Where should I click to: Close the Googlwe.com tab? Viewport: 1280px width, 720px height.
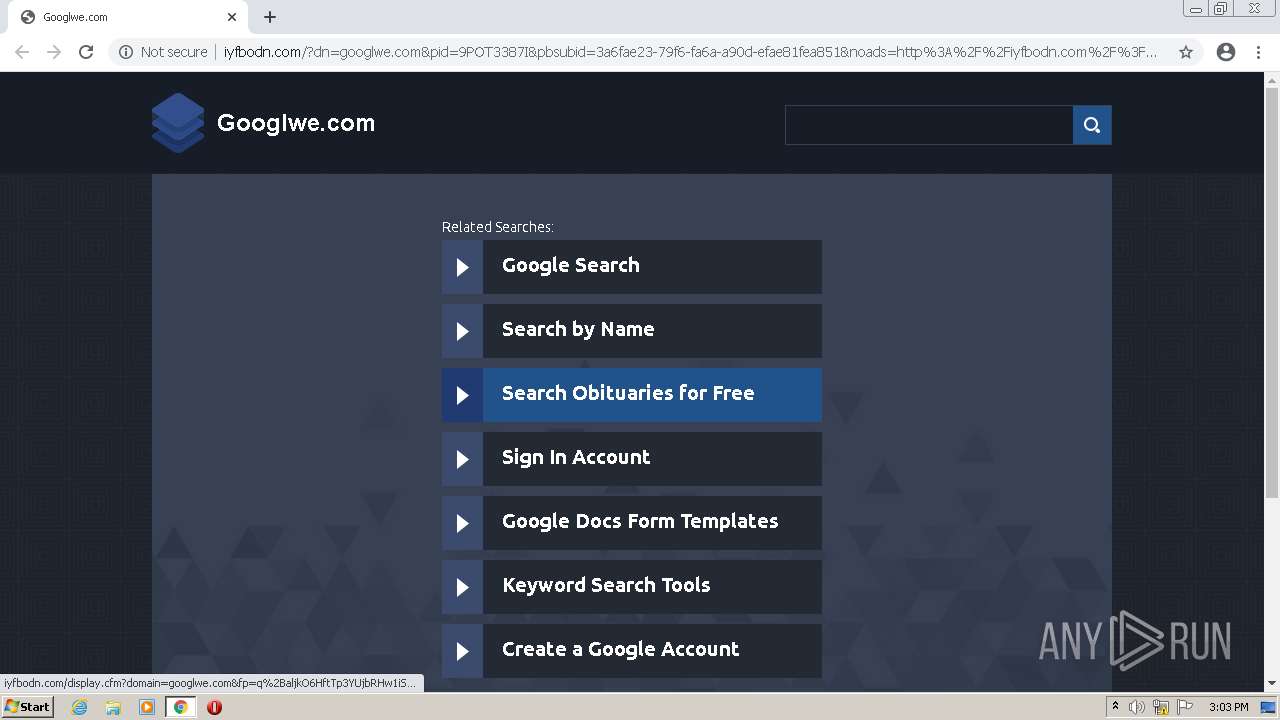click(x=232, y=17)
